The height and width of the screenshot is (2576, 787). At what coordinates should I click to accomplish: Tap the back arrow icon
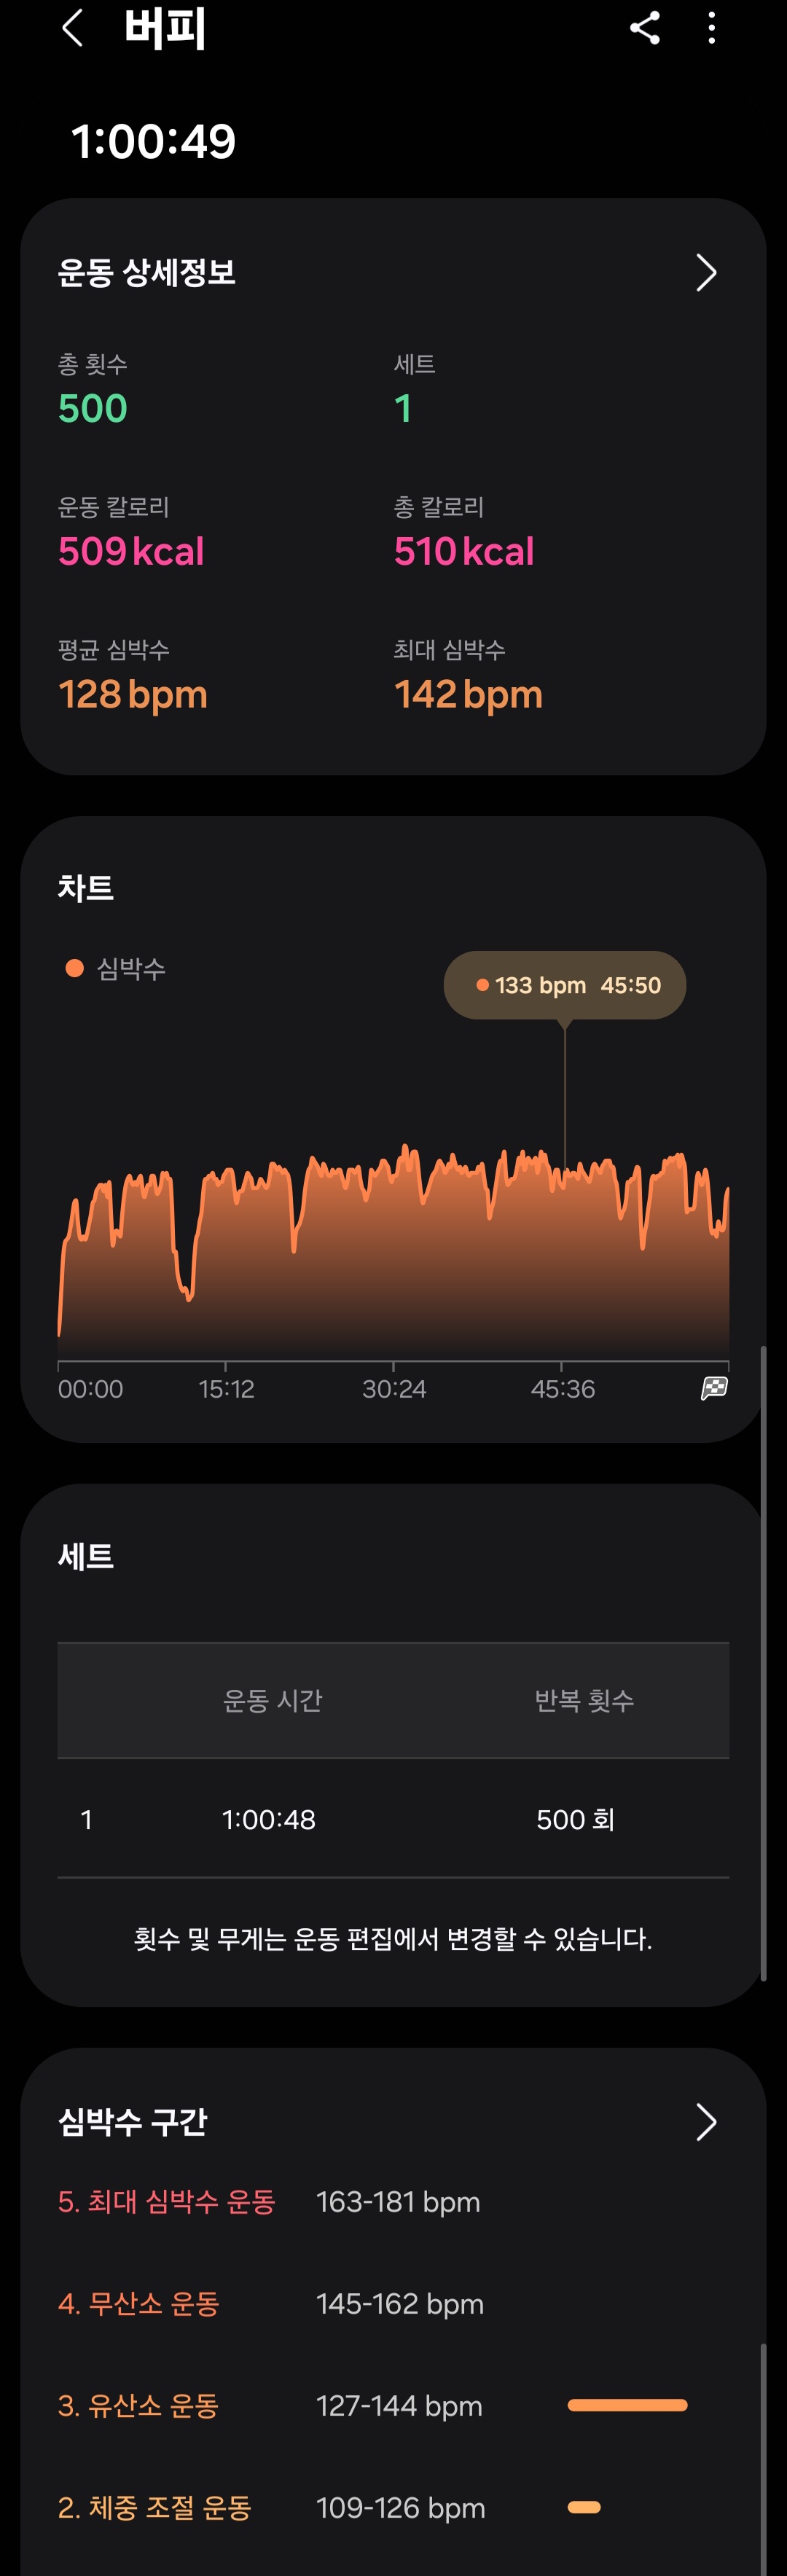click(72, 28)
